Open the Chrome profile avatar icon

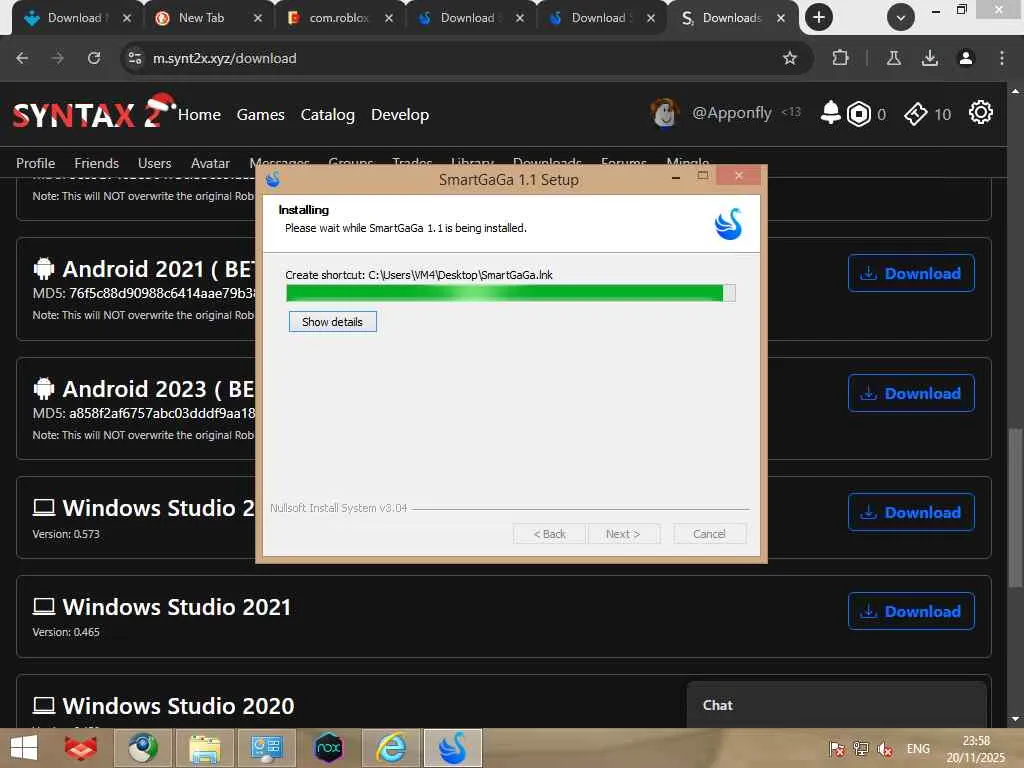tap(965, 58)
